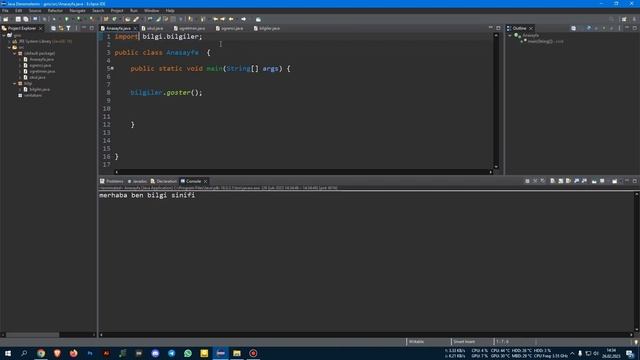Open the Windows Start menu
640x360 pixels.
(8, 353)
